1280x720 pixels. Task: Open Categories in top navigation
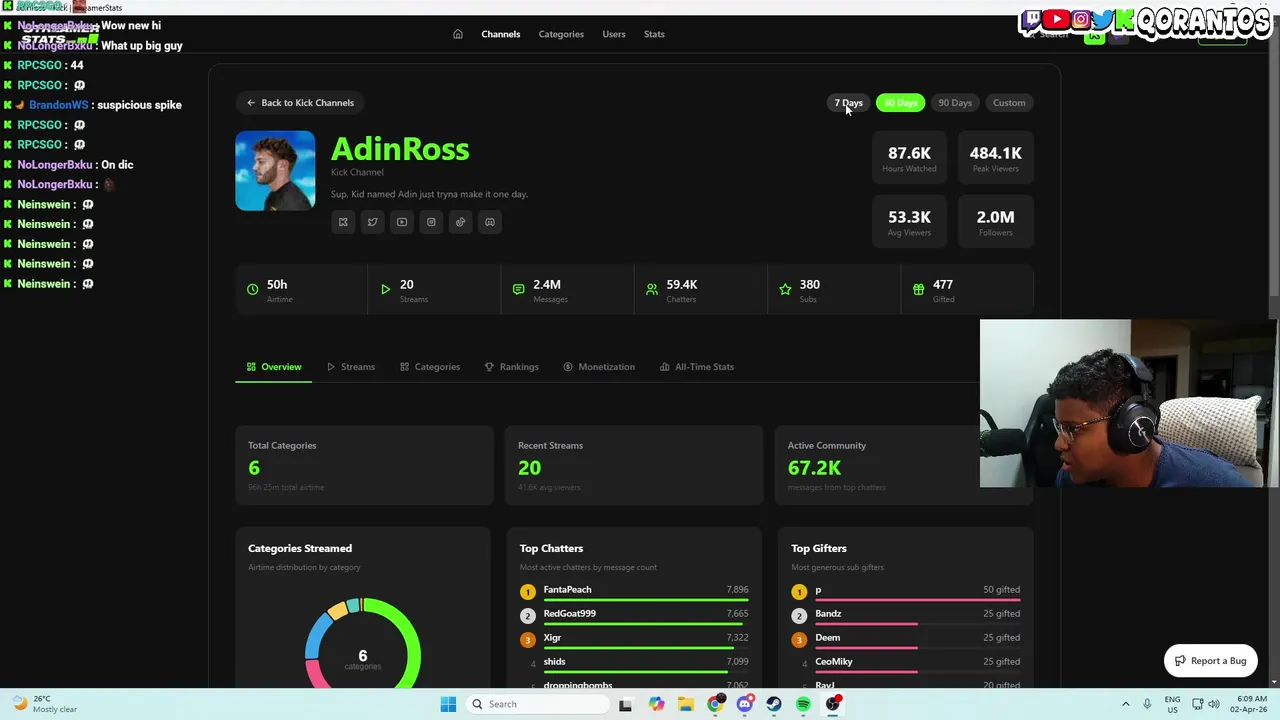pos(561,34)
